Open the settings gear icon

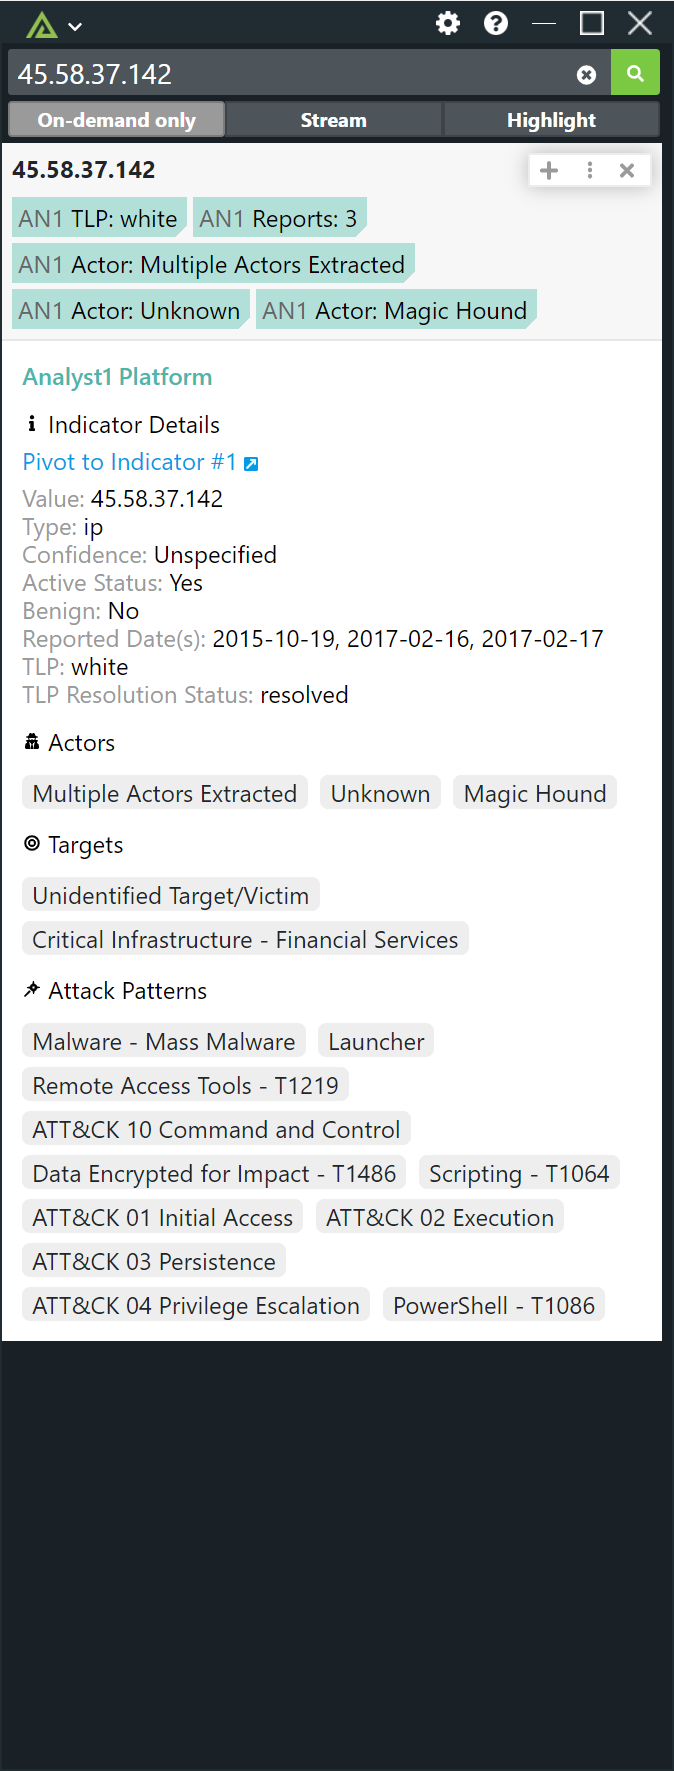coord(448,23)
